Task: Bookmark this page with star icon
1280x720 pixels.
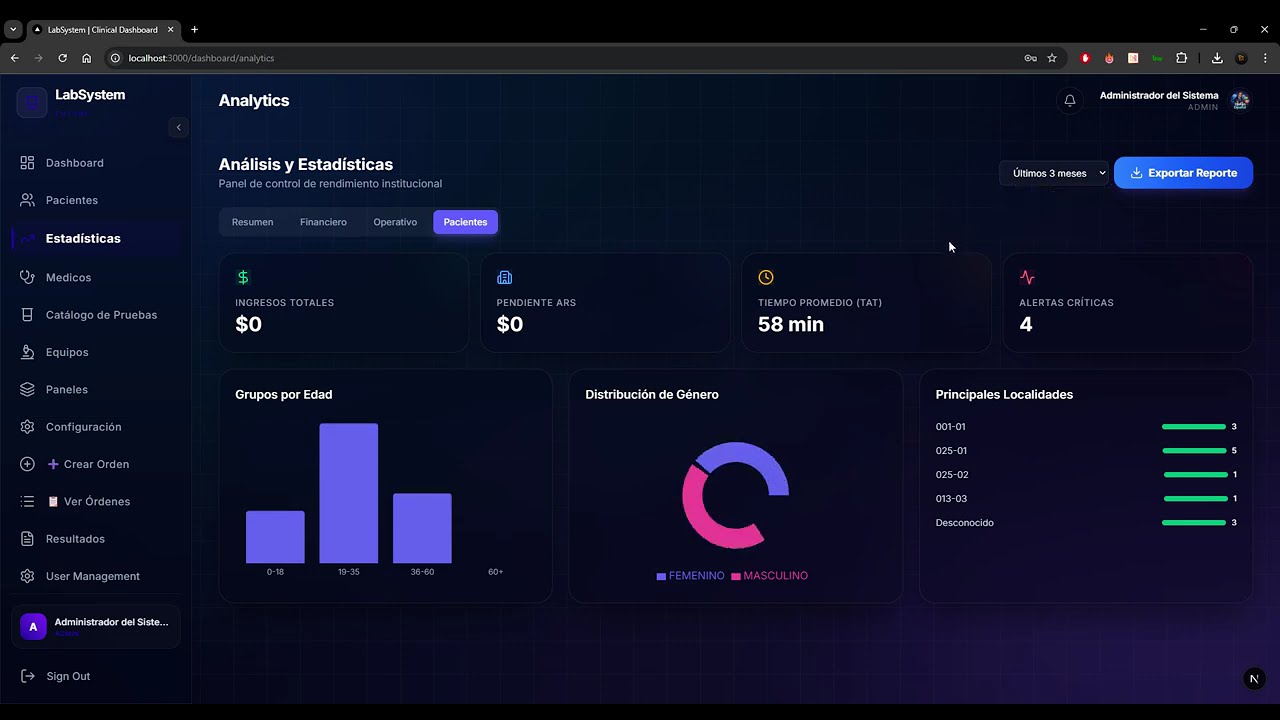Action: 1052,58
